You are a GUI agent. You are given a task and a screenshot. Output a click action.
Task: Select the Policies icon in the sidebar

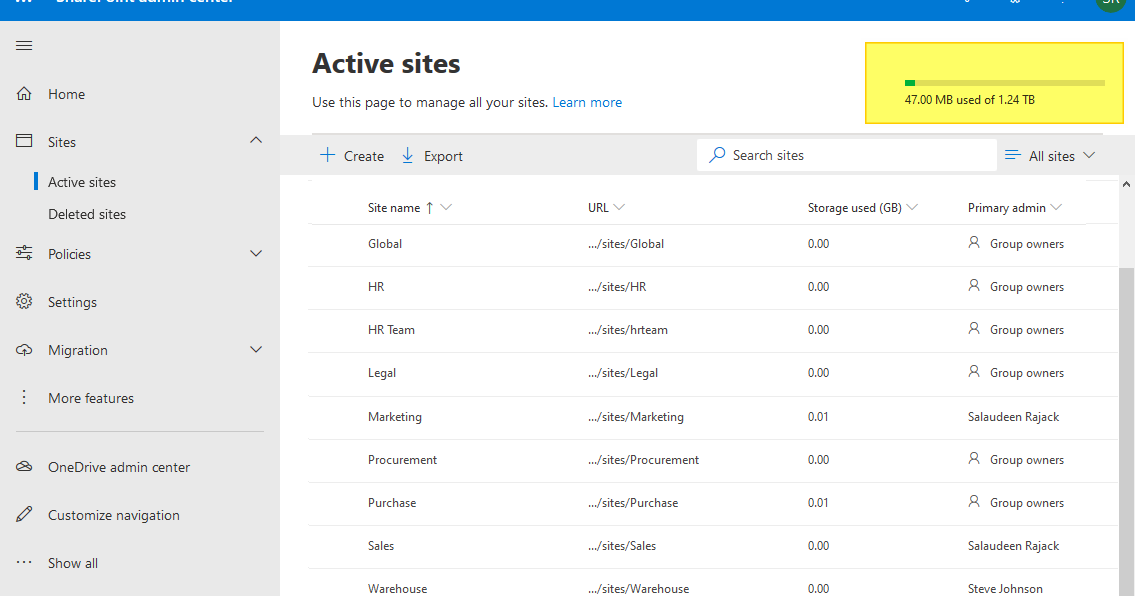coord(23,253)
